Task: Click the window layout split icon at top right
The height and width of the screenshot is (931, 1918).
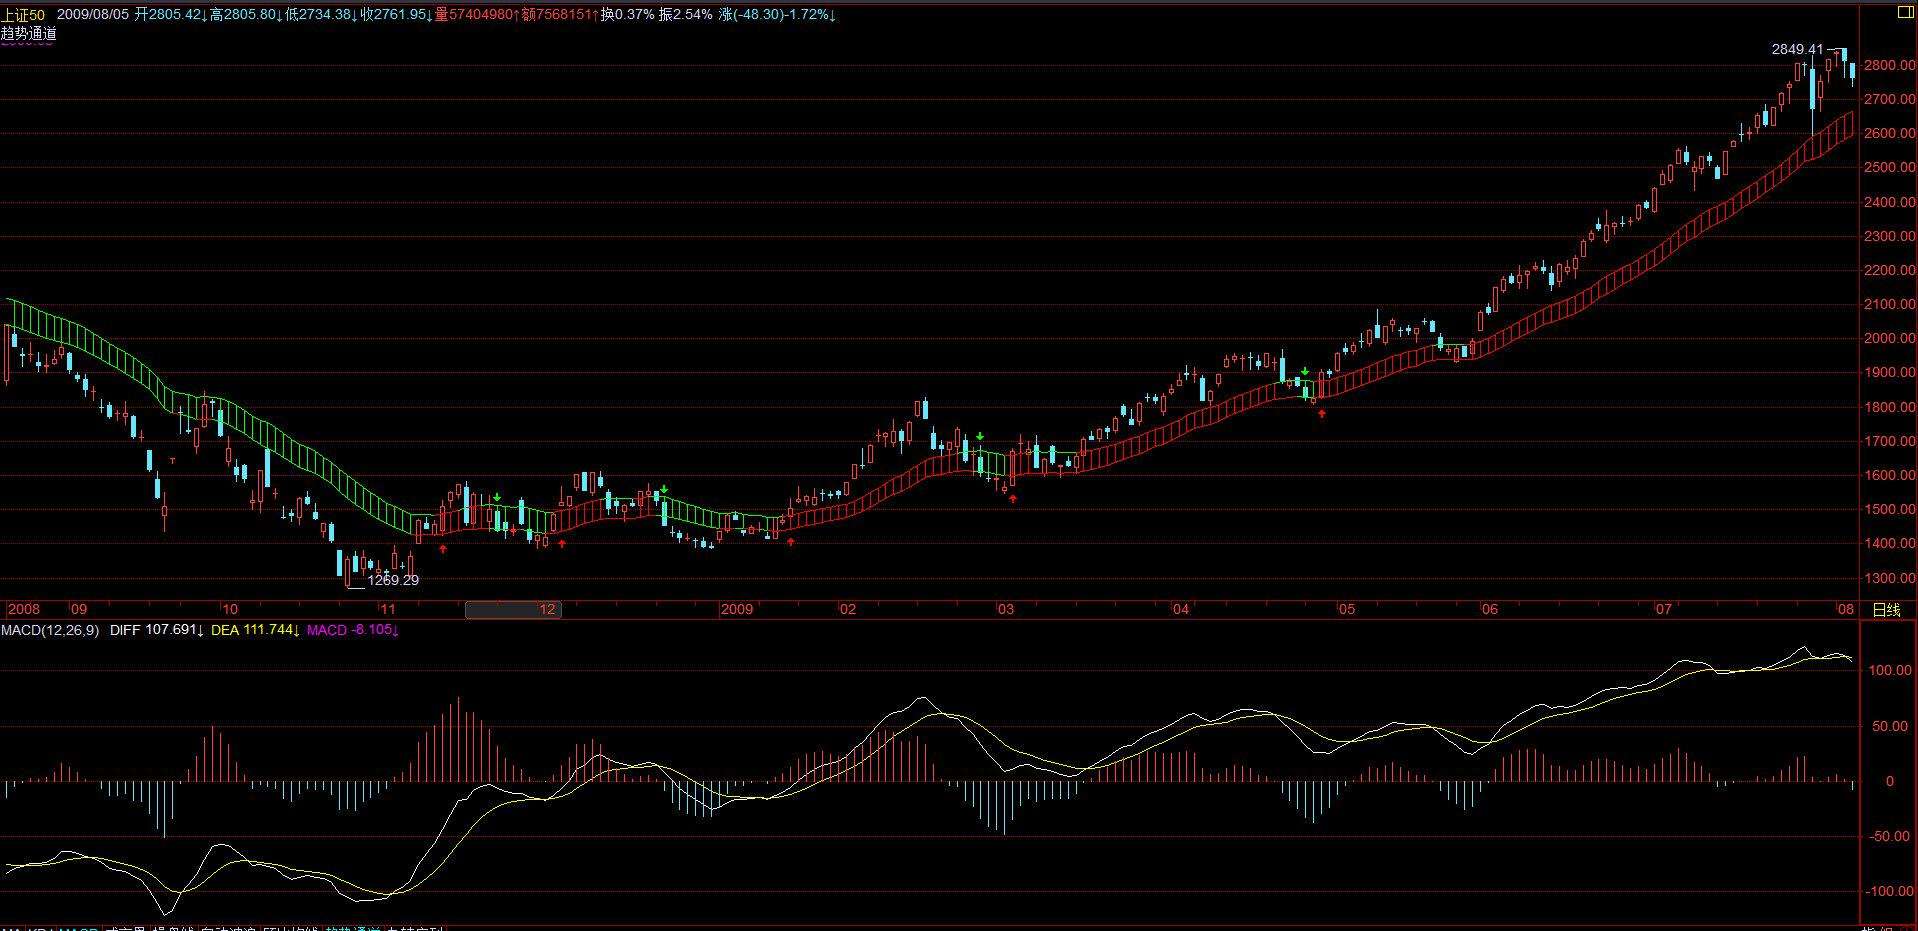Action: [x=1904, y=13]
